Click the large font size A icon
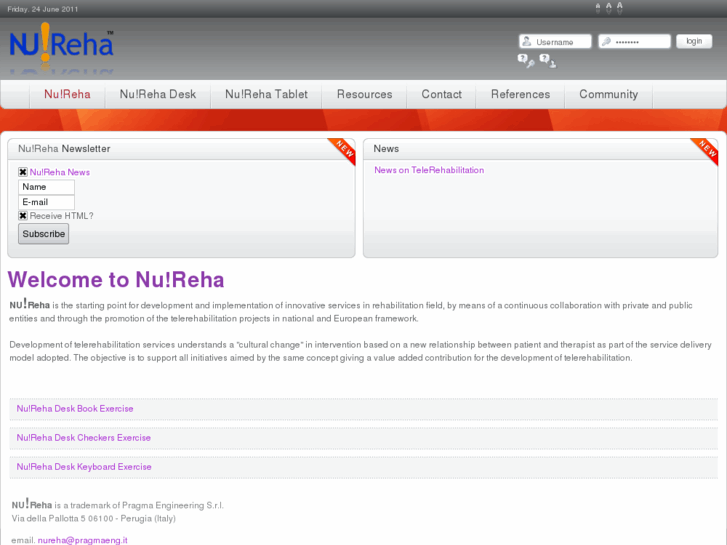Screen dimensions: 727x545 (619, 7)
